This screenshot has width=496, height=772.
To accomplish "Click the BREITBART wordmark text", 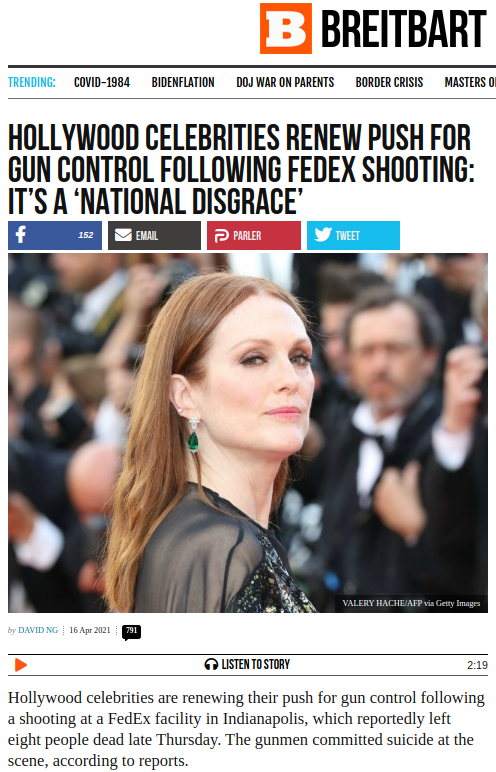I will click(404, 30).
